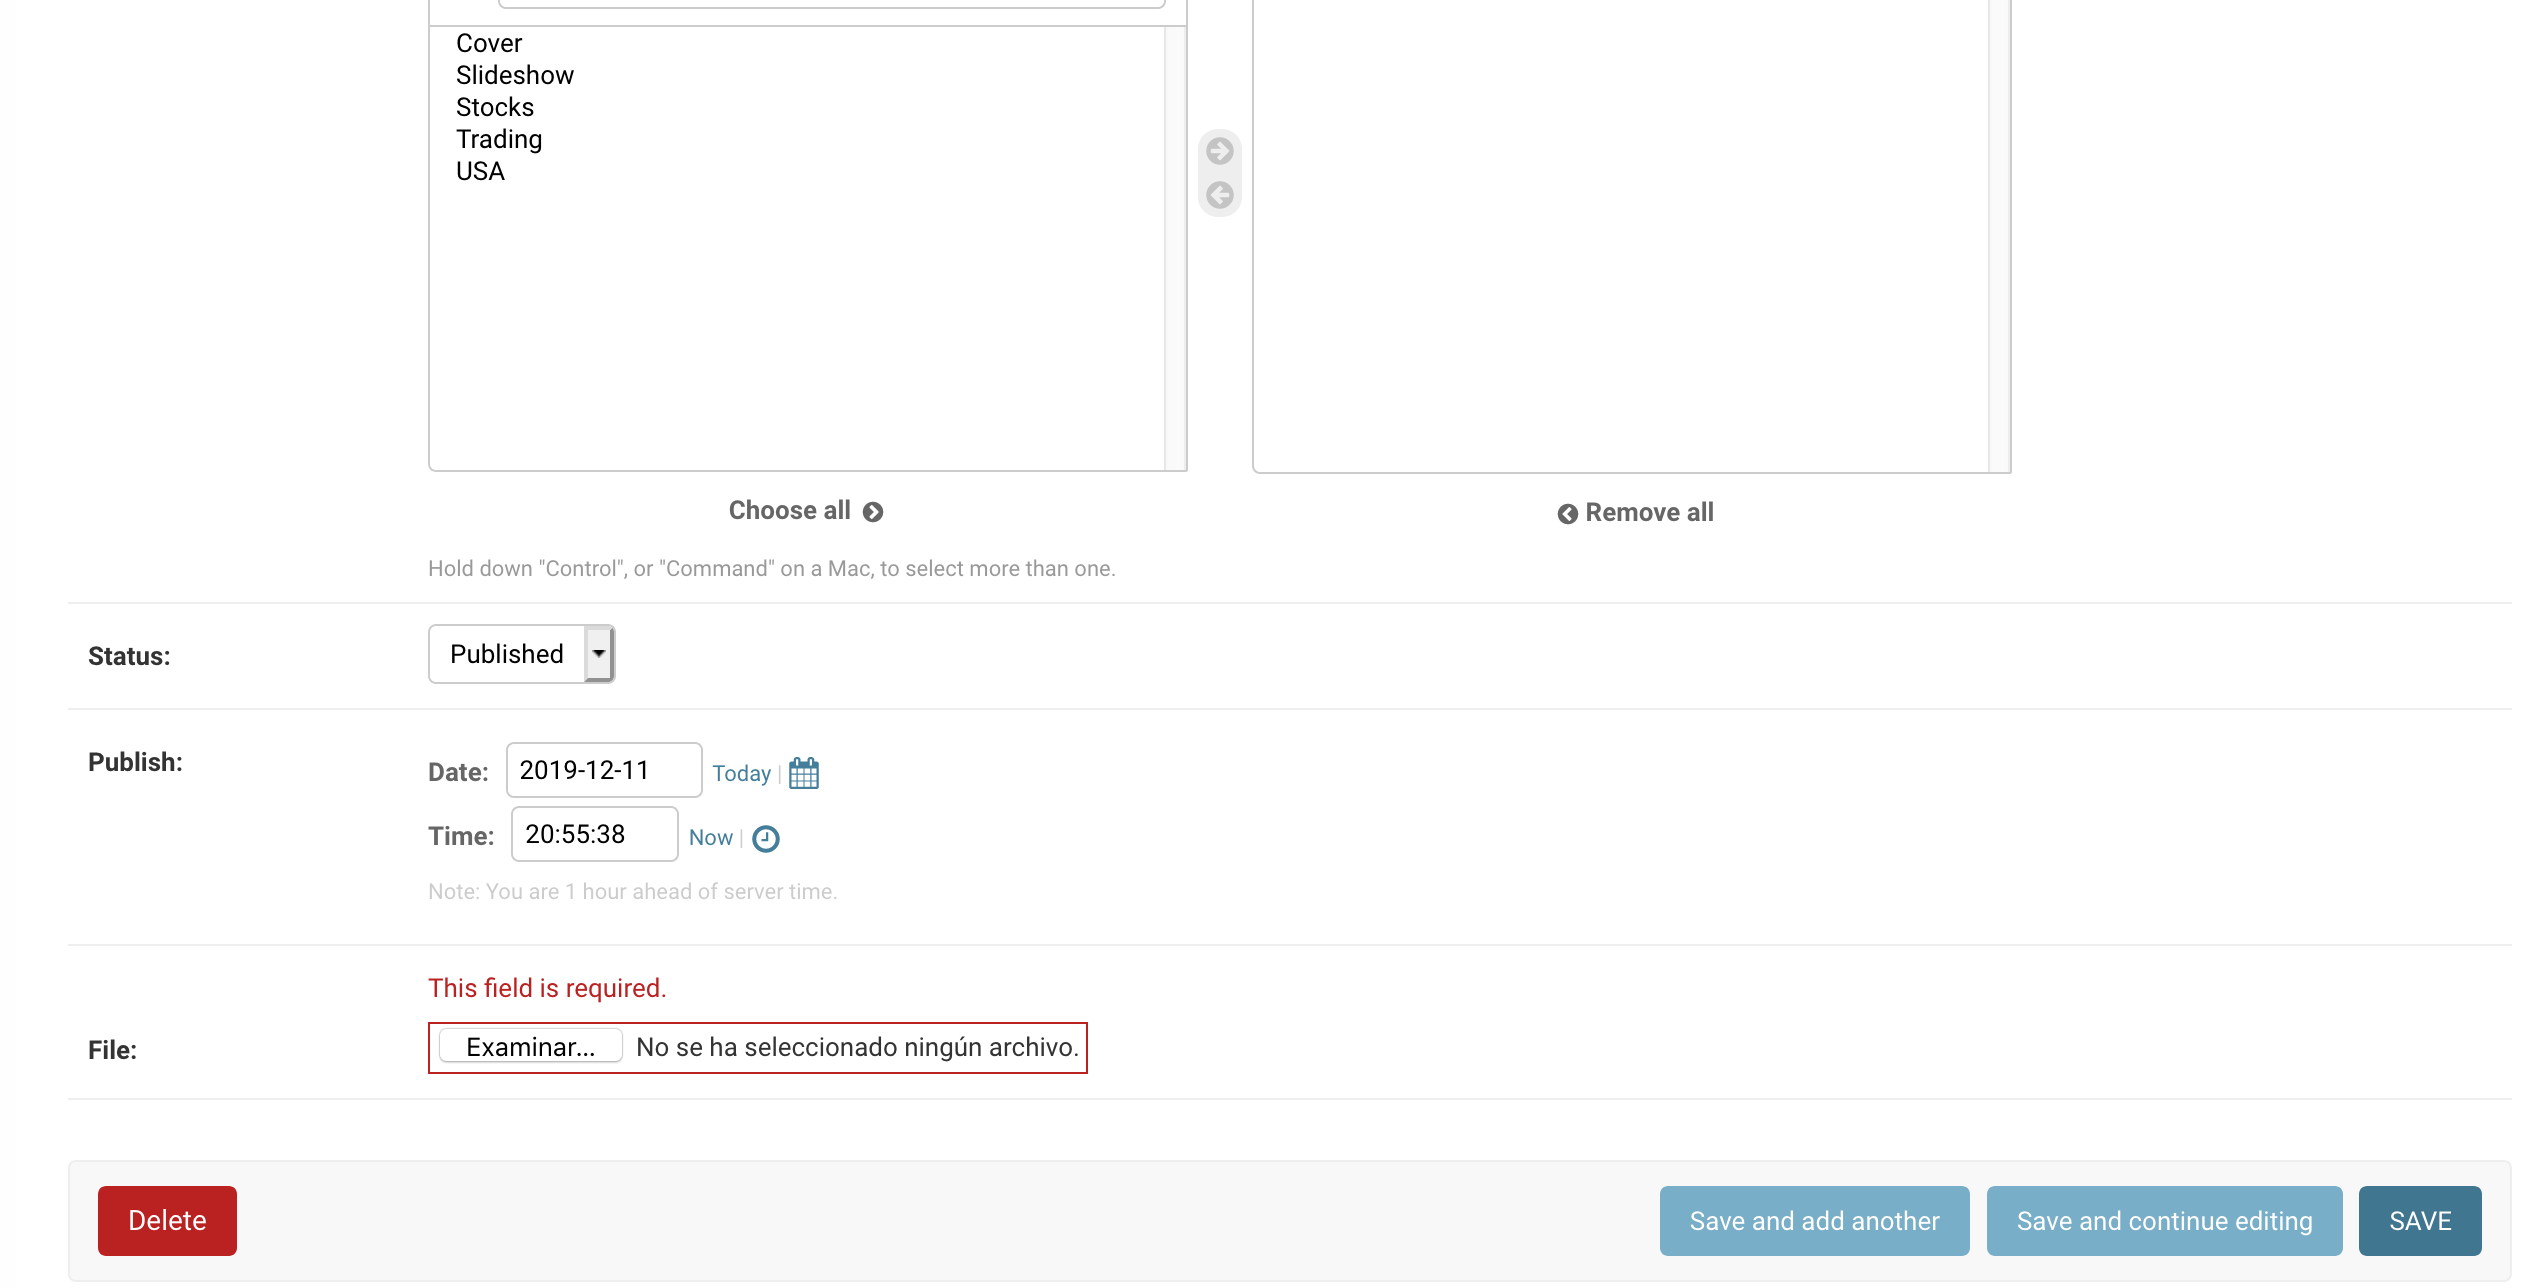
Task: Focus the publish Time input field
Action: 594,834
